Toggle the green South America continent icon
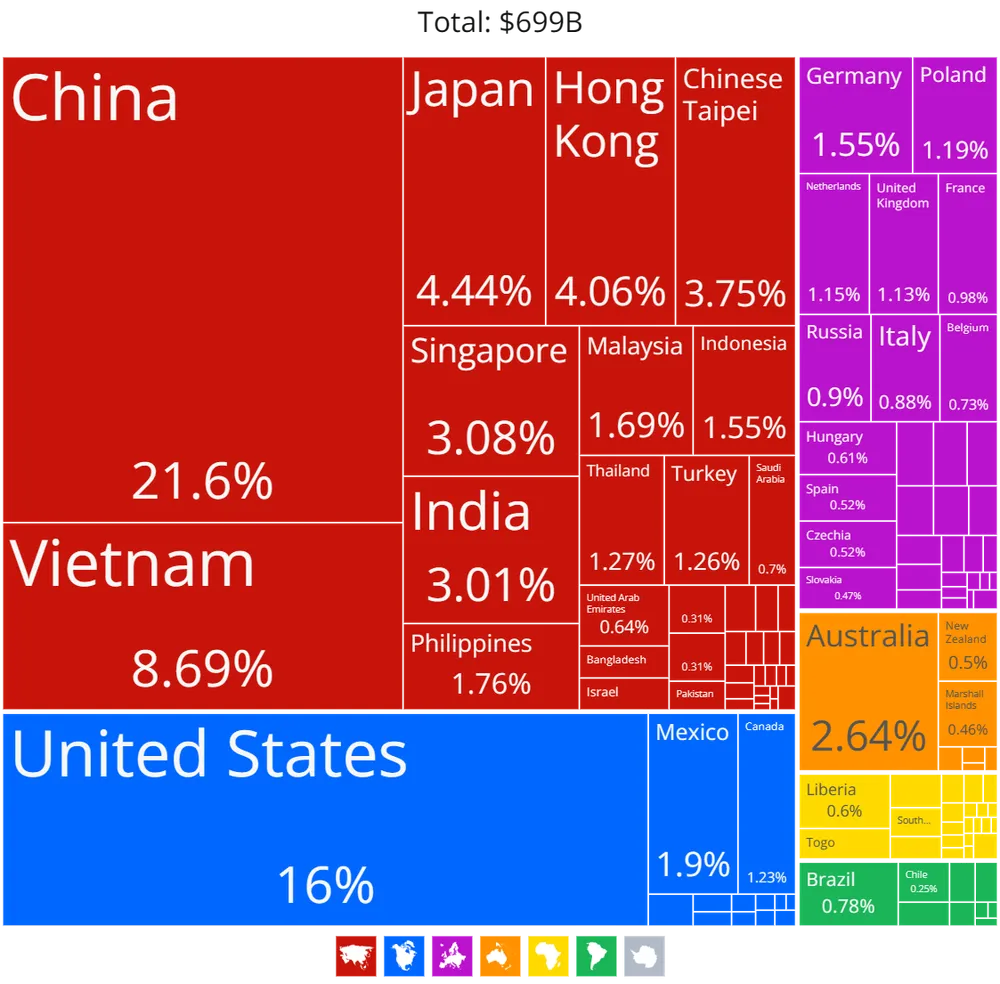 (x=596, y=957)
